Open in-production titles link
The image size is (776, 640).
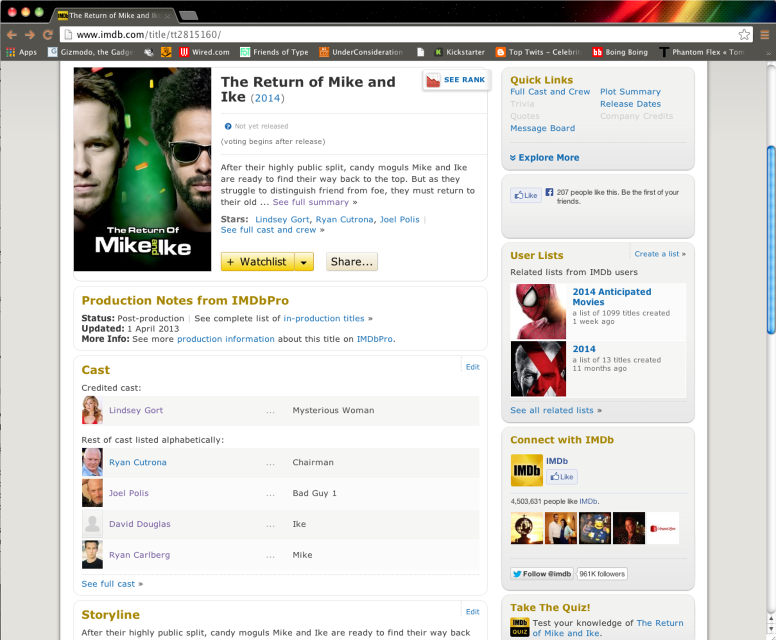pos(324,318)
